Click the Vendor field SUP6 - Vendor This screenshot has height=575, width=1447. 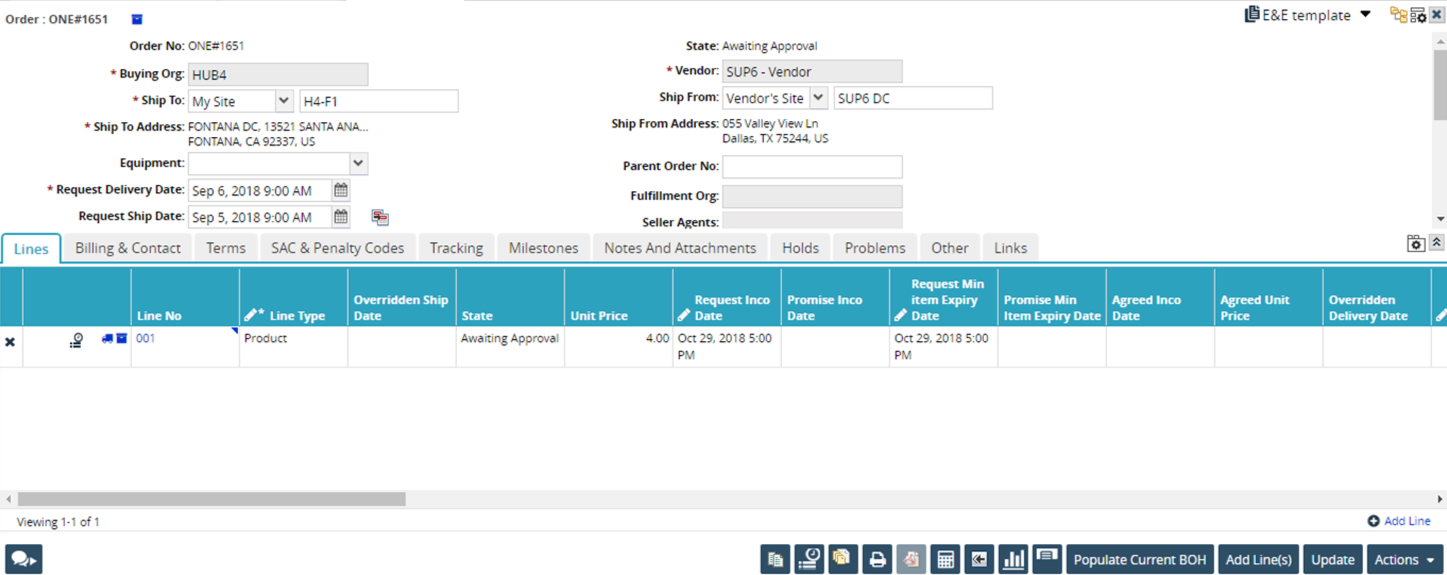(x=812, y=72)
